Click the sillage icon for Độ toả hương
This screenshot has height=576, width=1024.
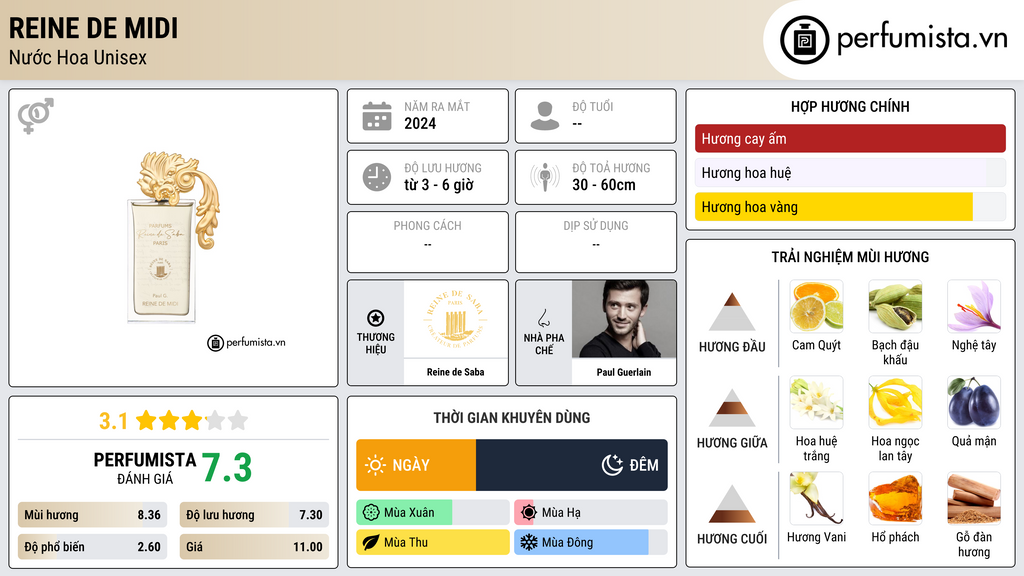tap(545, 177)
